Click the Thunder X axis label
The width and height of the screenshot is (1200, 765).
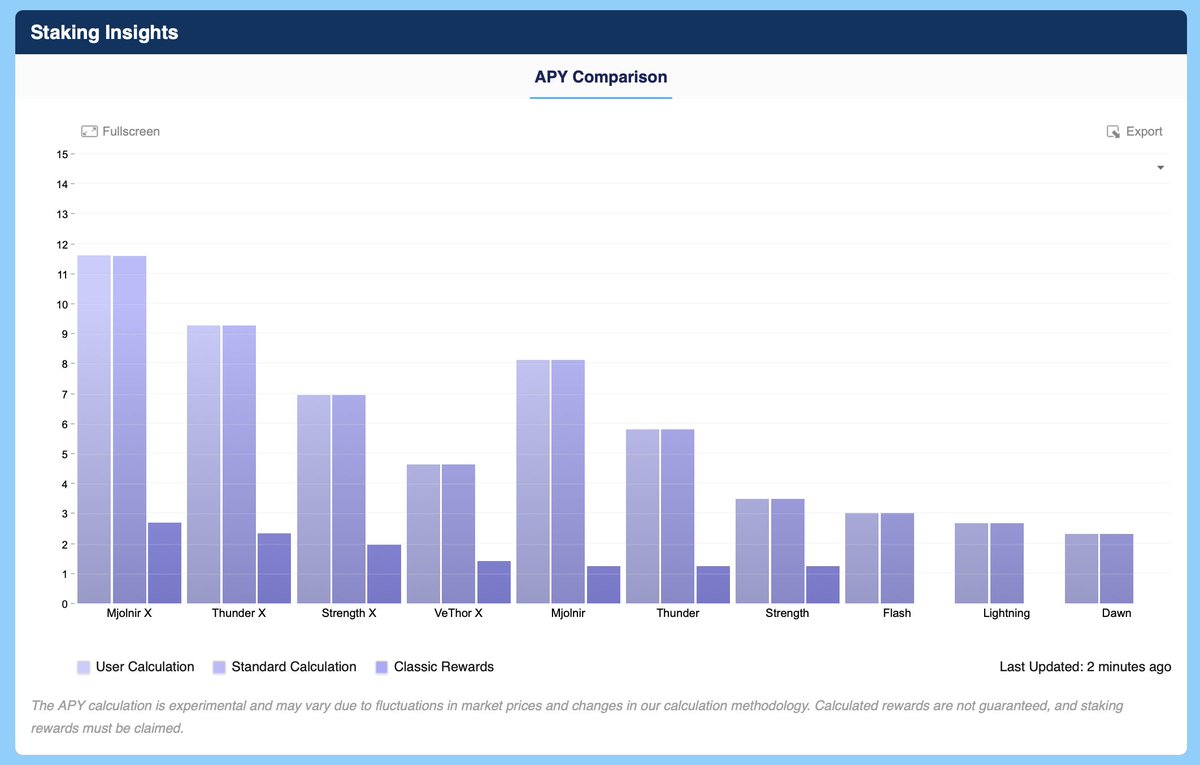(239, 613)
